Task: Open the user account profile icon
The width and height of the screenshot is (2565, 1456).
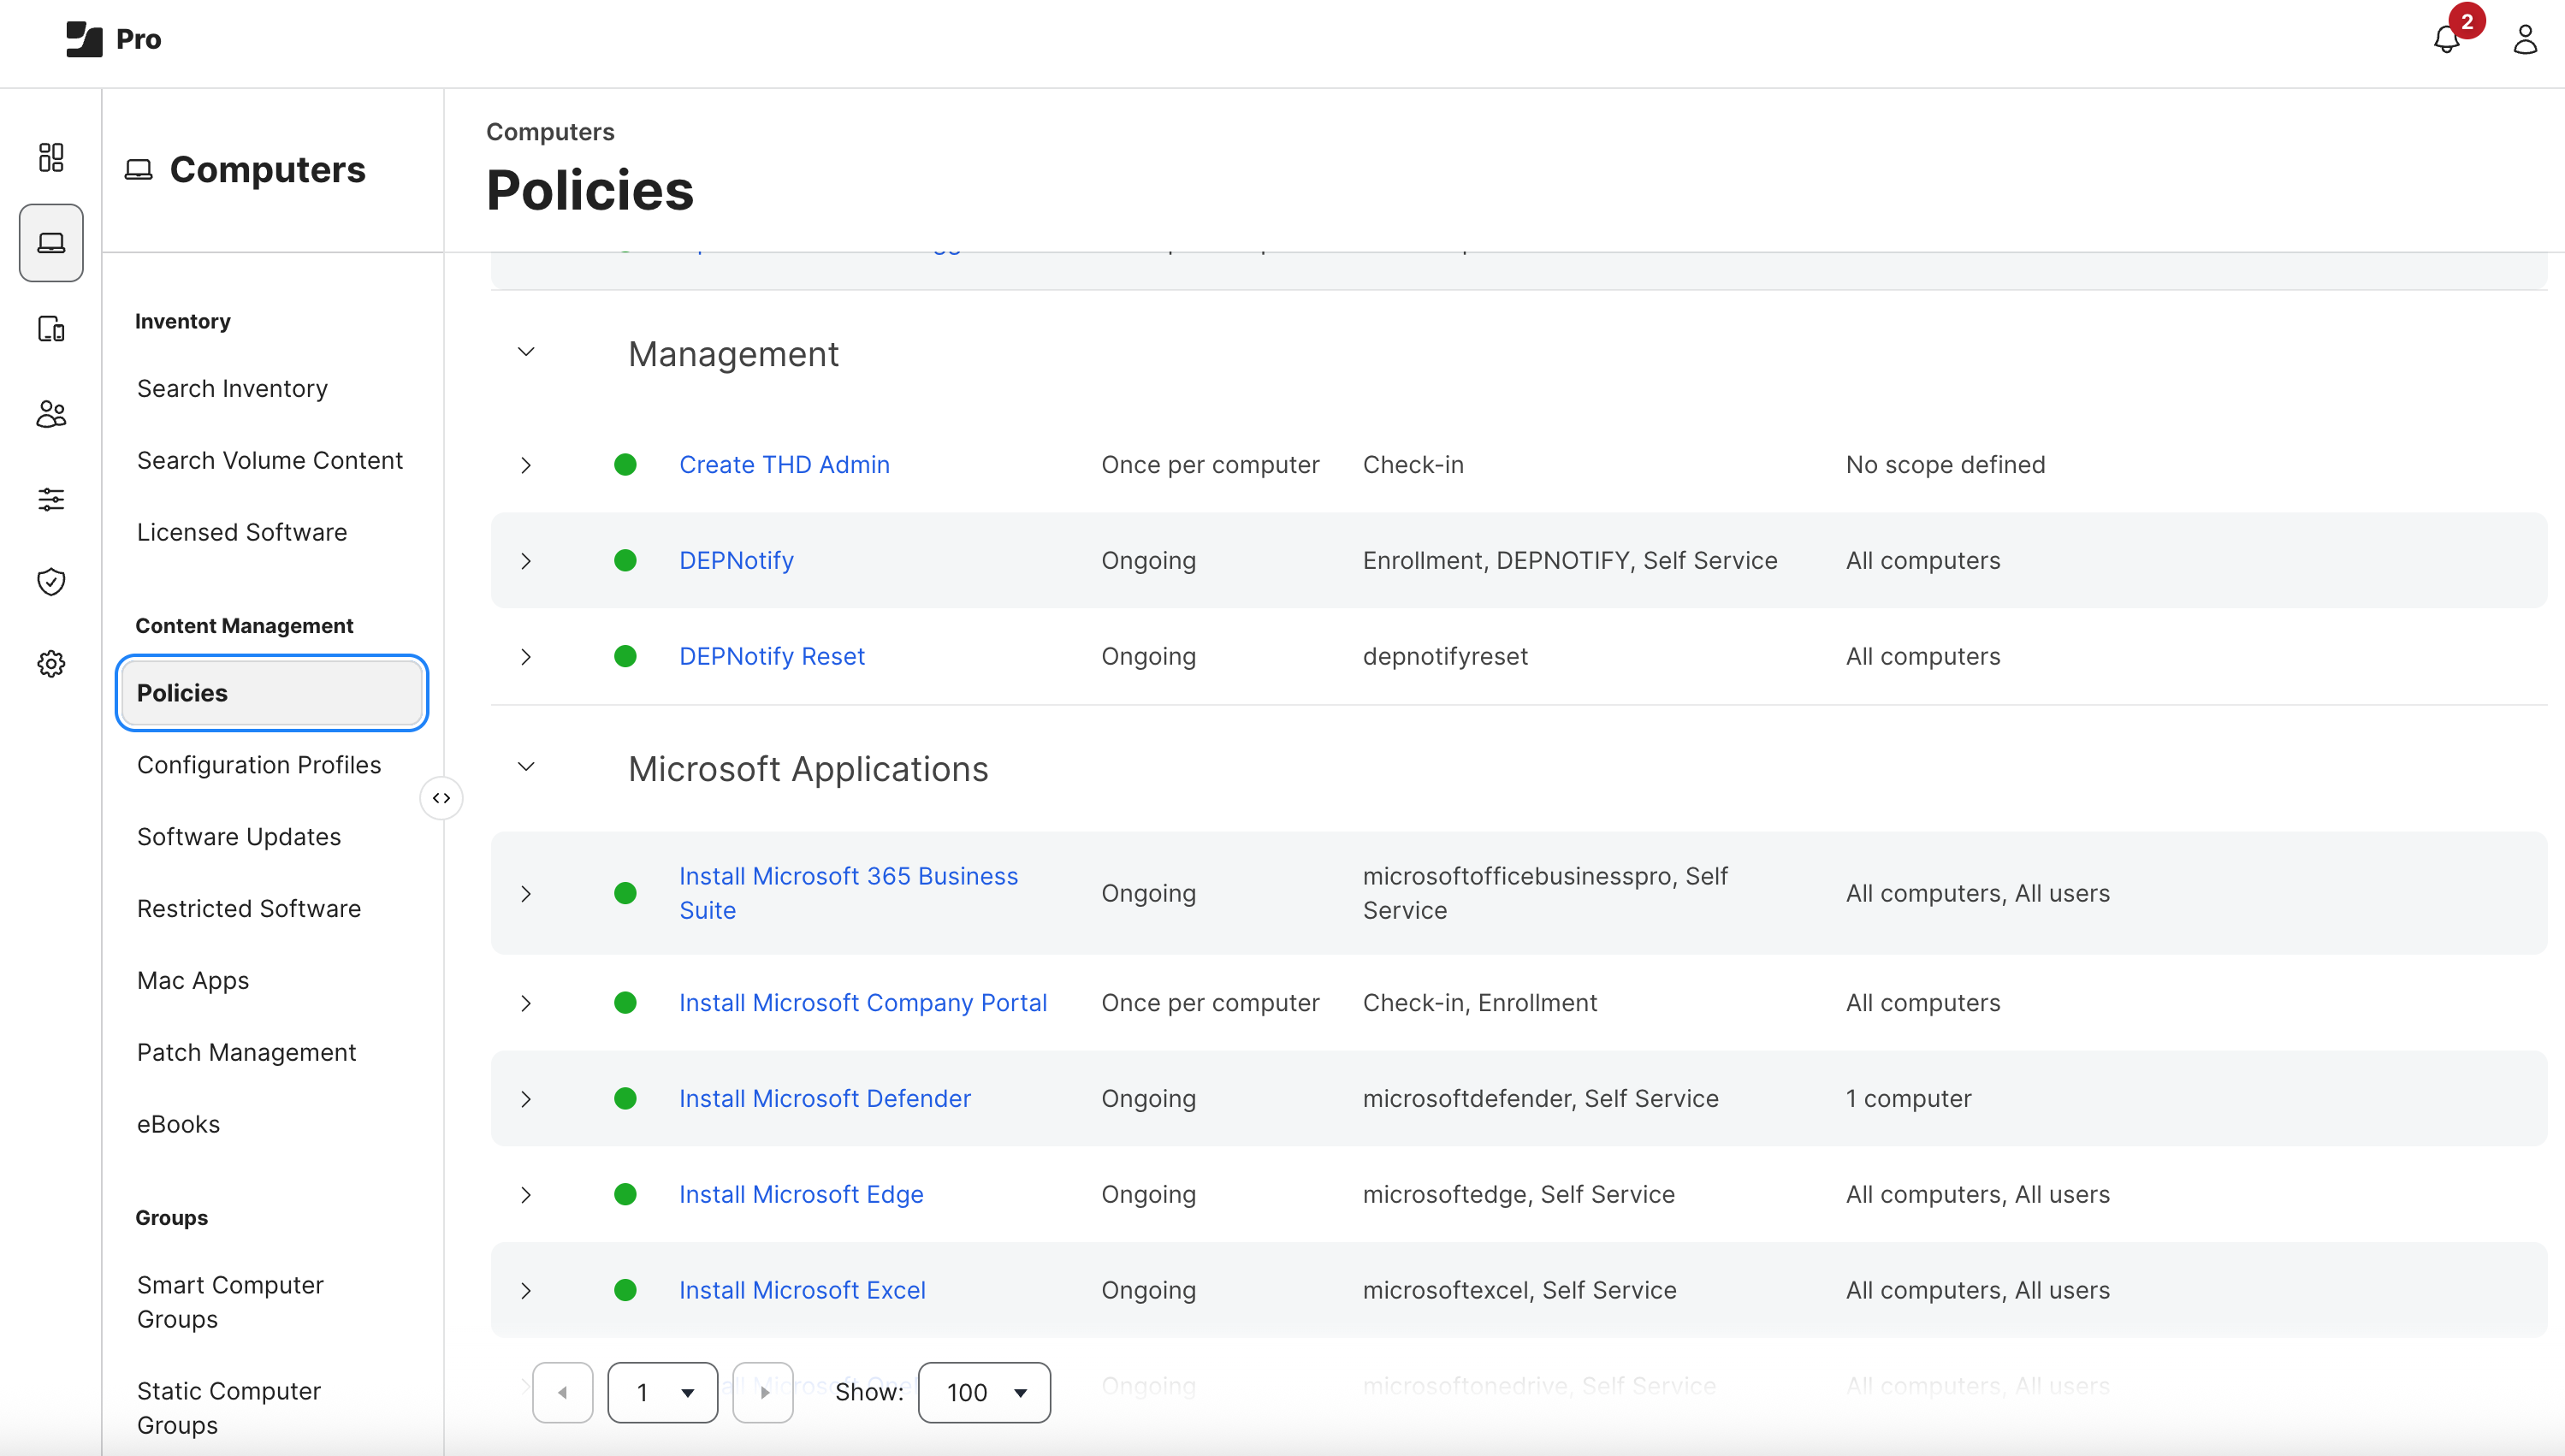Action: 2525,39
